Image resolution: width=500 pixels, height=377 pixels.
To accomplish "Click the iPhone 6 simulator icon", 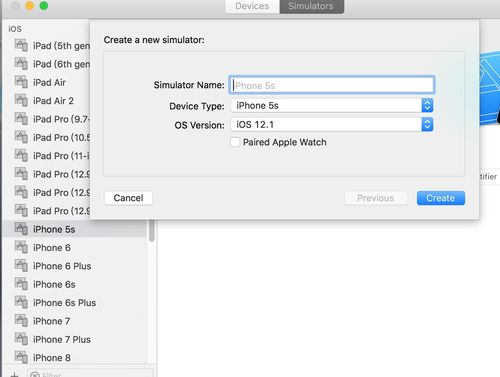I will coord(21,247).
